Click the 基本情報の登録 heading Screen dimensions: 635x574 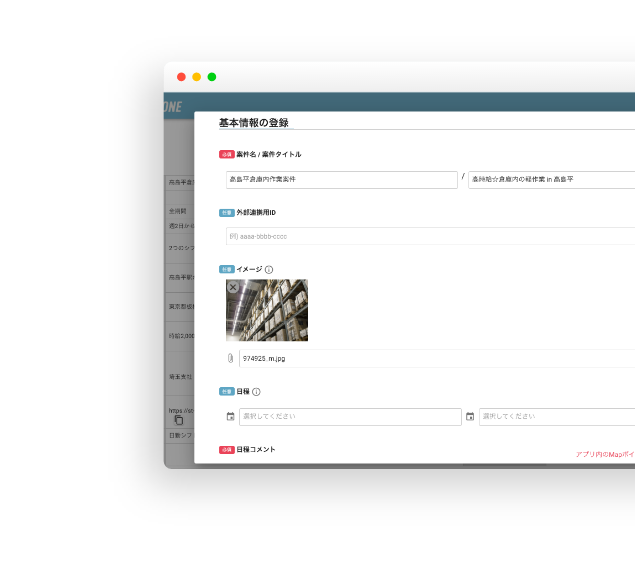point(254,123)
